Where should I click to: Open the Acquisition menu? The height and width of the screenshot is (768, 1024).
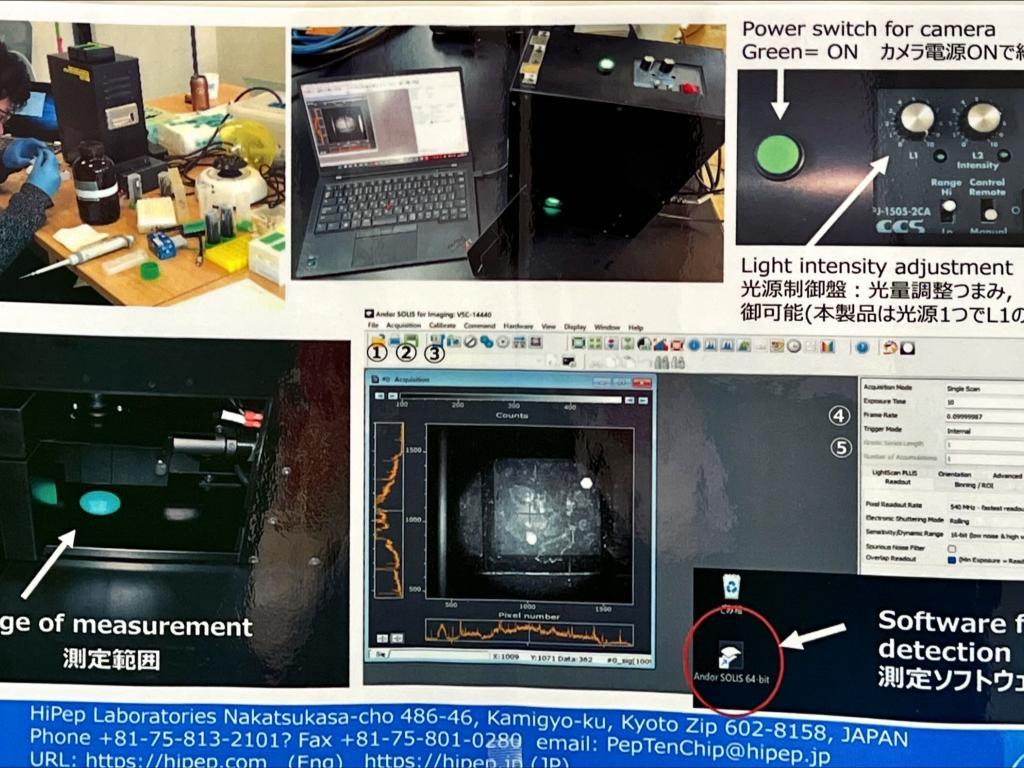point(404,325)
